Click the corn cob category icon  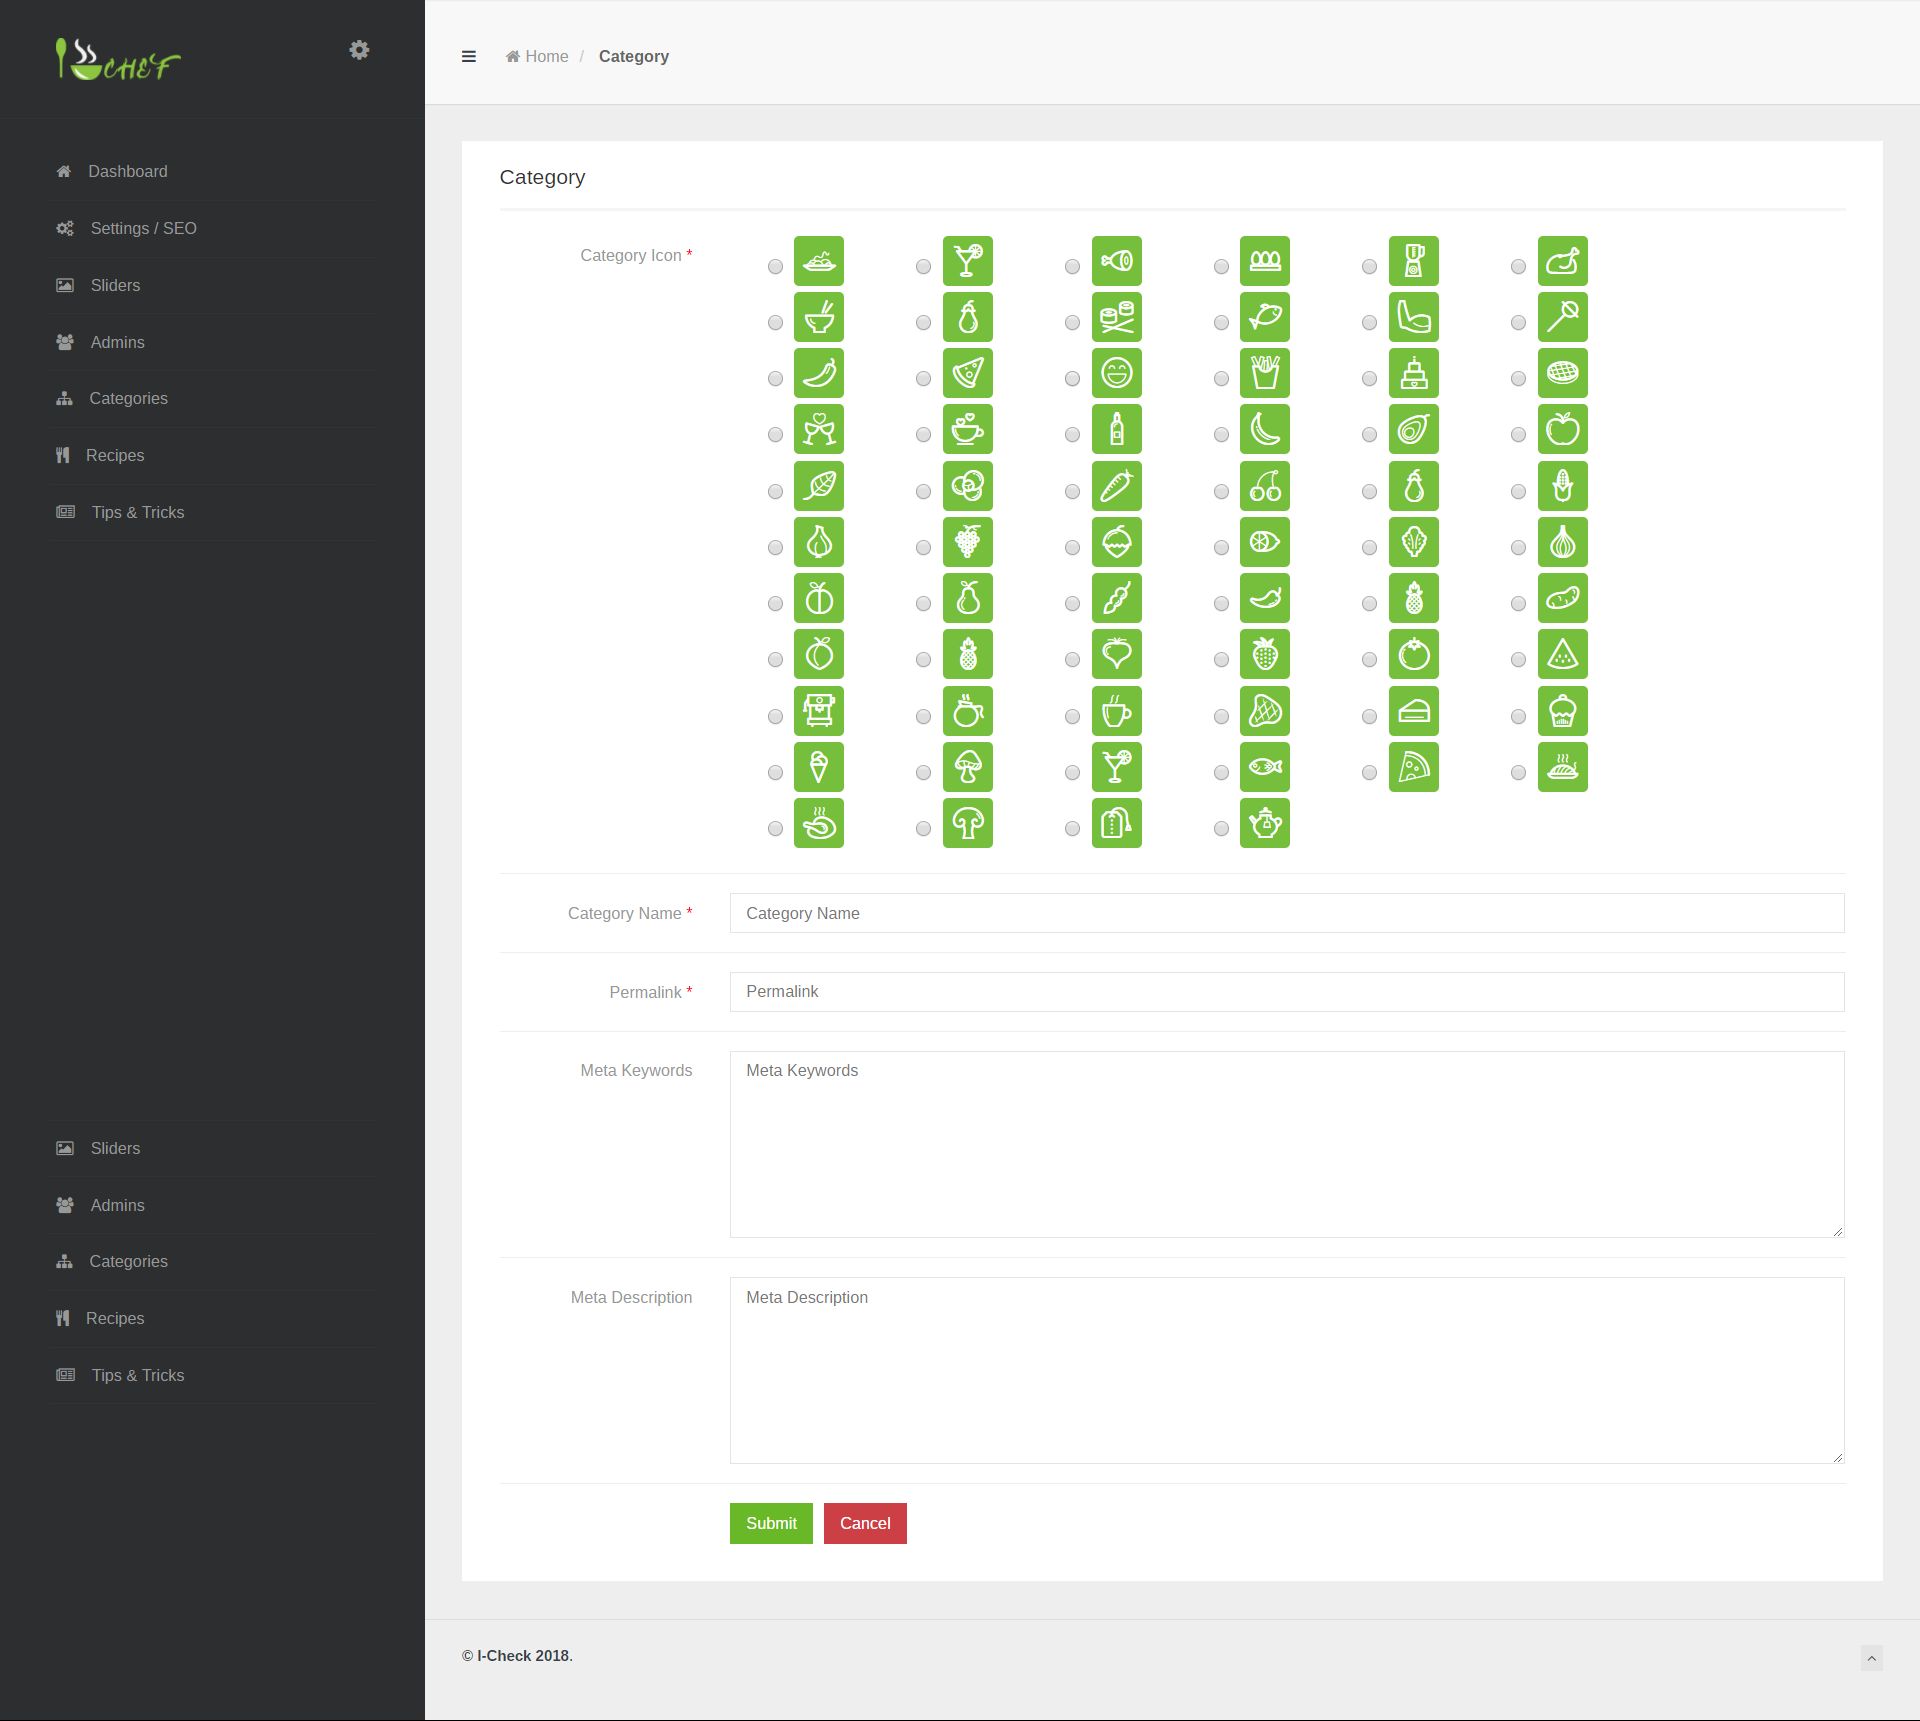1562,487
